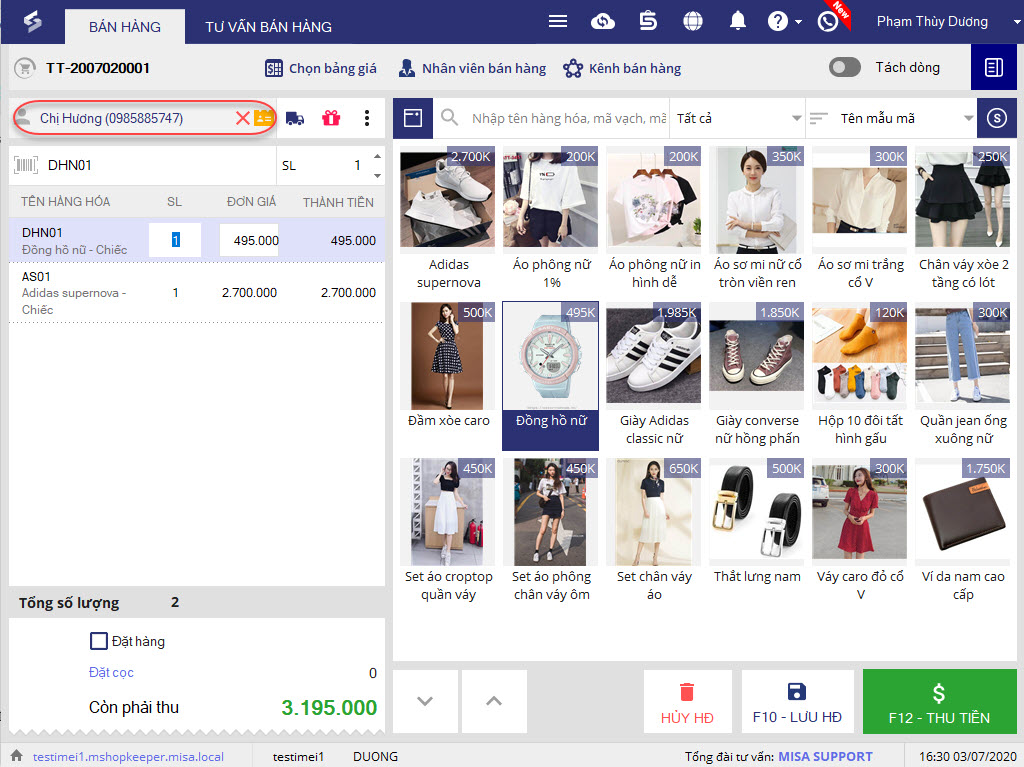Image resolution: width=1024 pixels, height=767 pixels.
Task: Open the hamburger menu icon
Action: [558, 21]
